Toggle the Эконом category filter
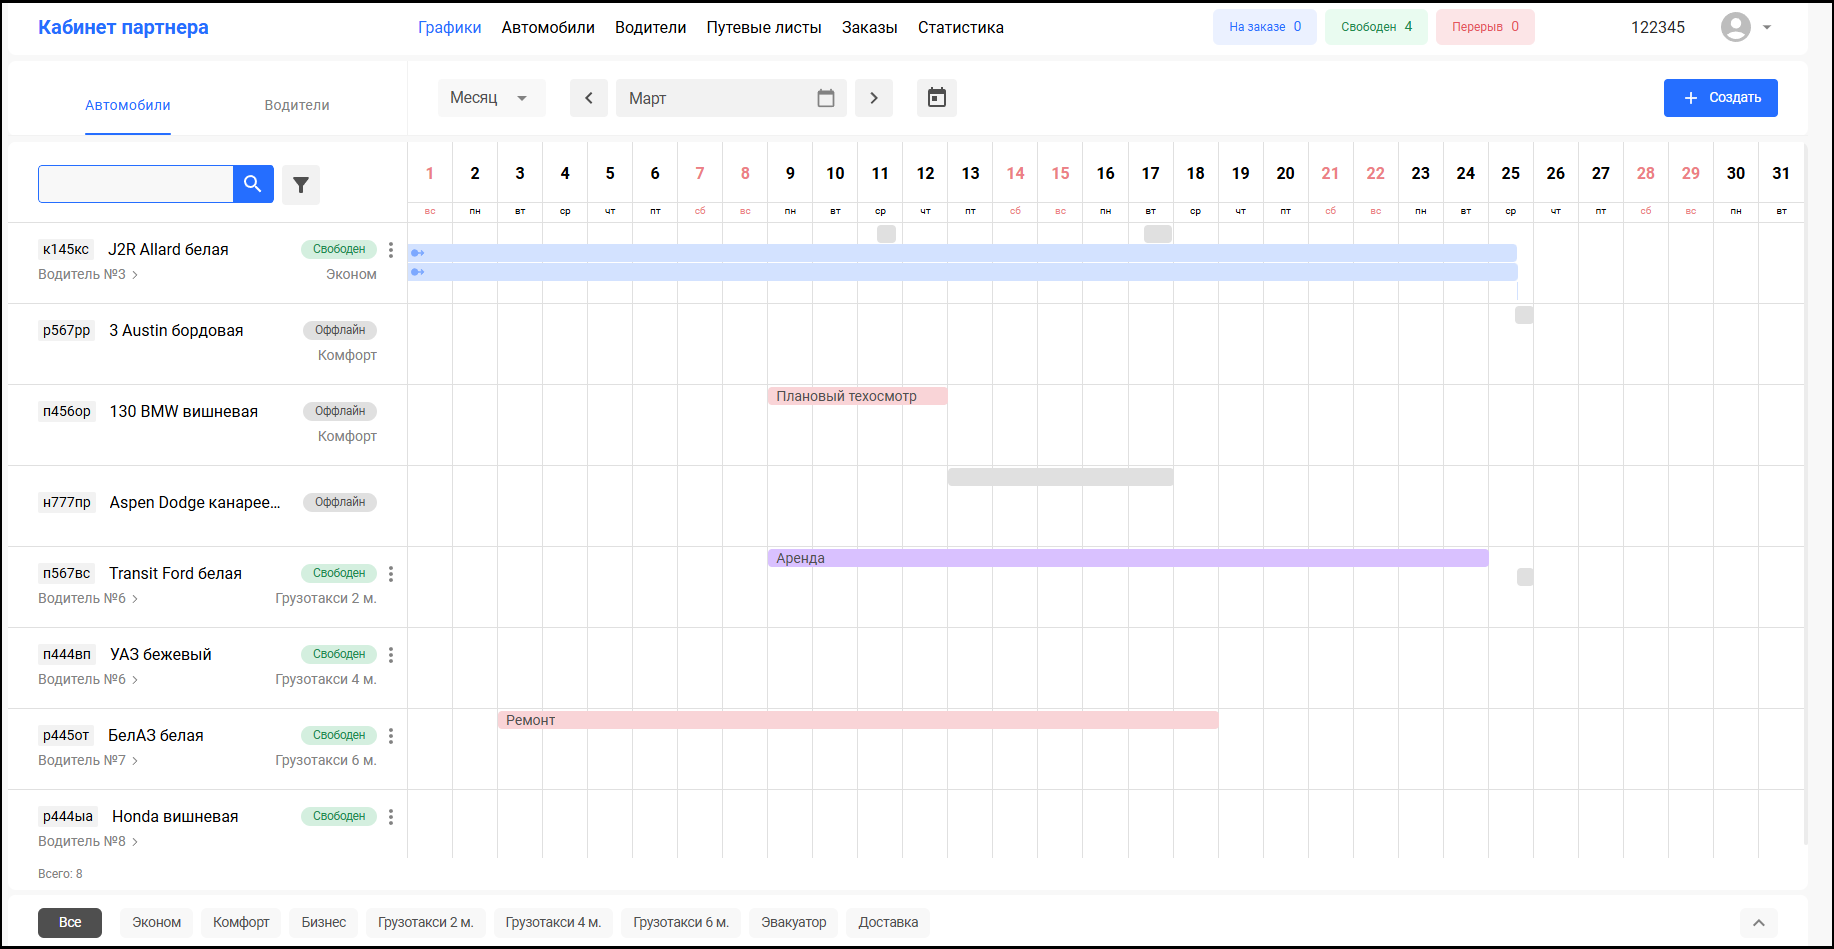 157,922
